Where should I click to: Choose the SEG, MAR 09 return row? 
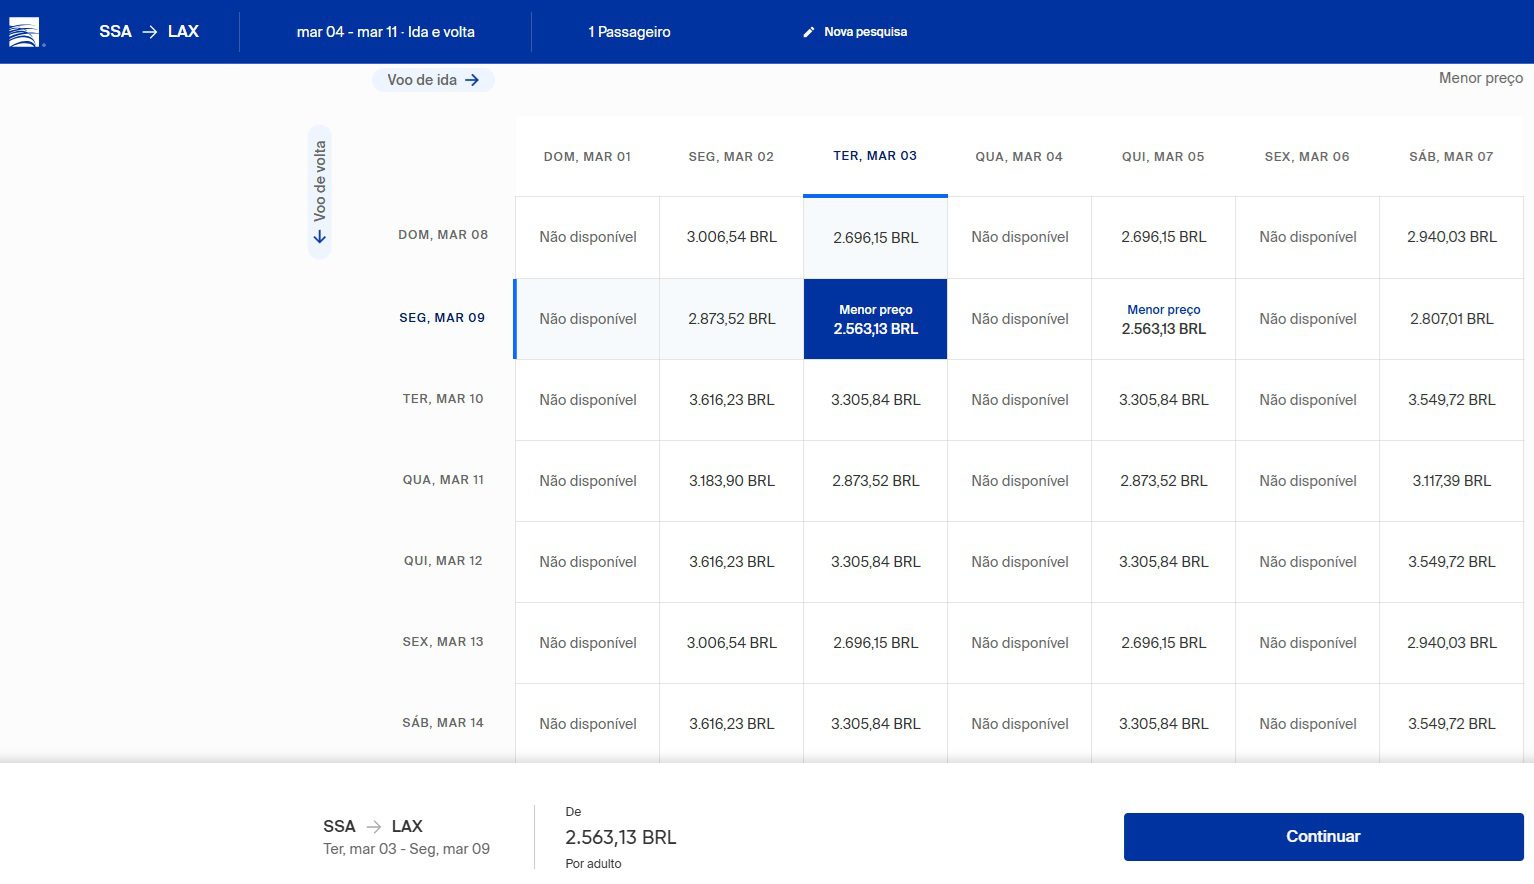click(442, 318)
